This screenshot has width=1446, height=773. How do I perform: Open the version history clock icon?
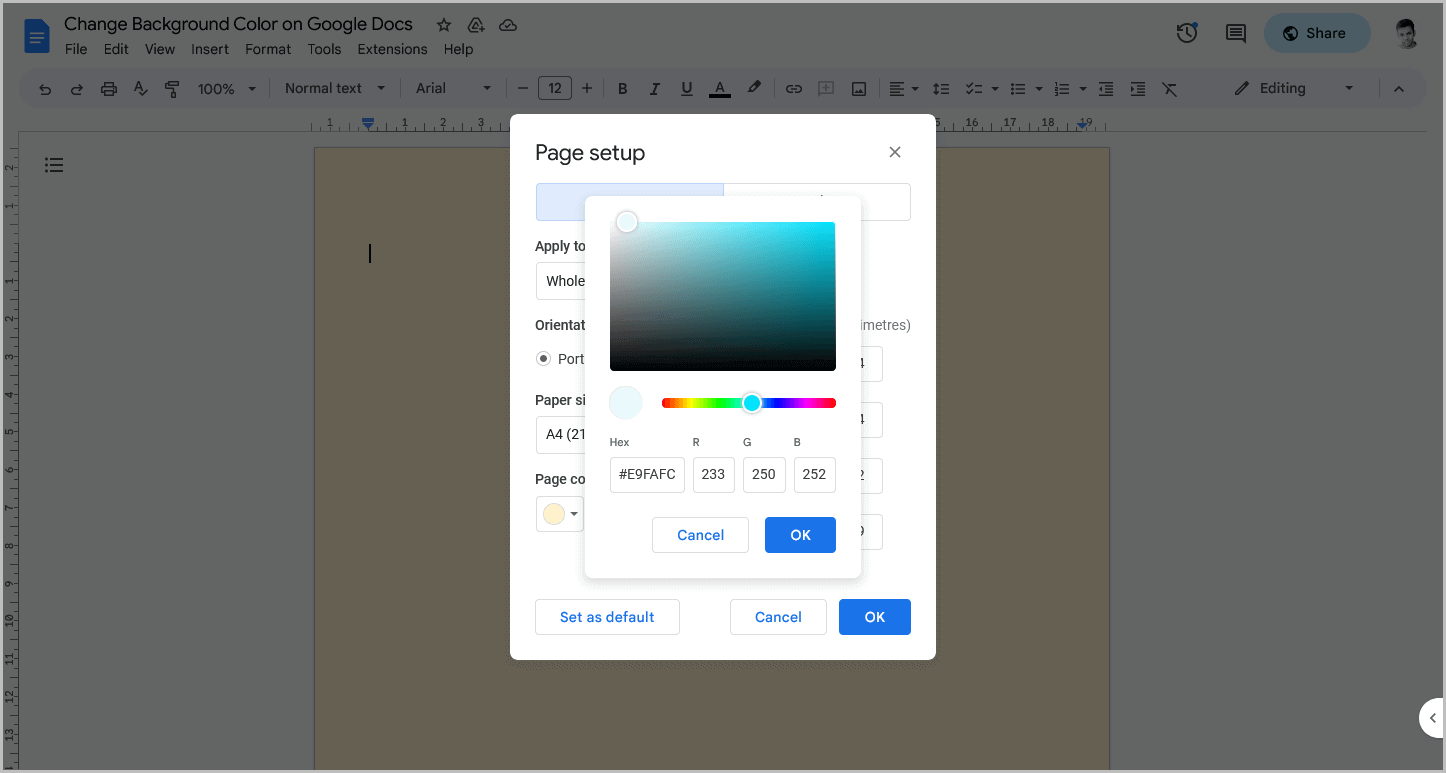pyautogui.click(x=1187, y=33)
